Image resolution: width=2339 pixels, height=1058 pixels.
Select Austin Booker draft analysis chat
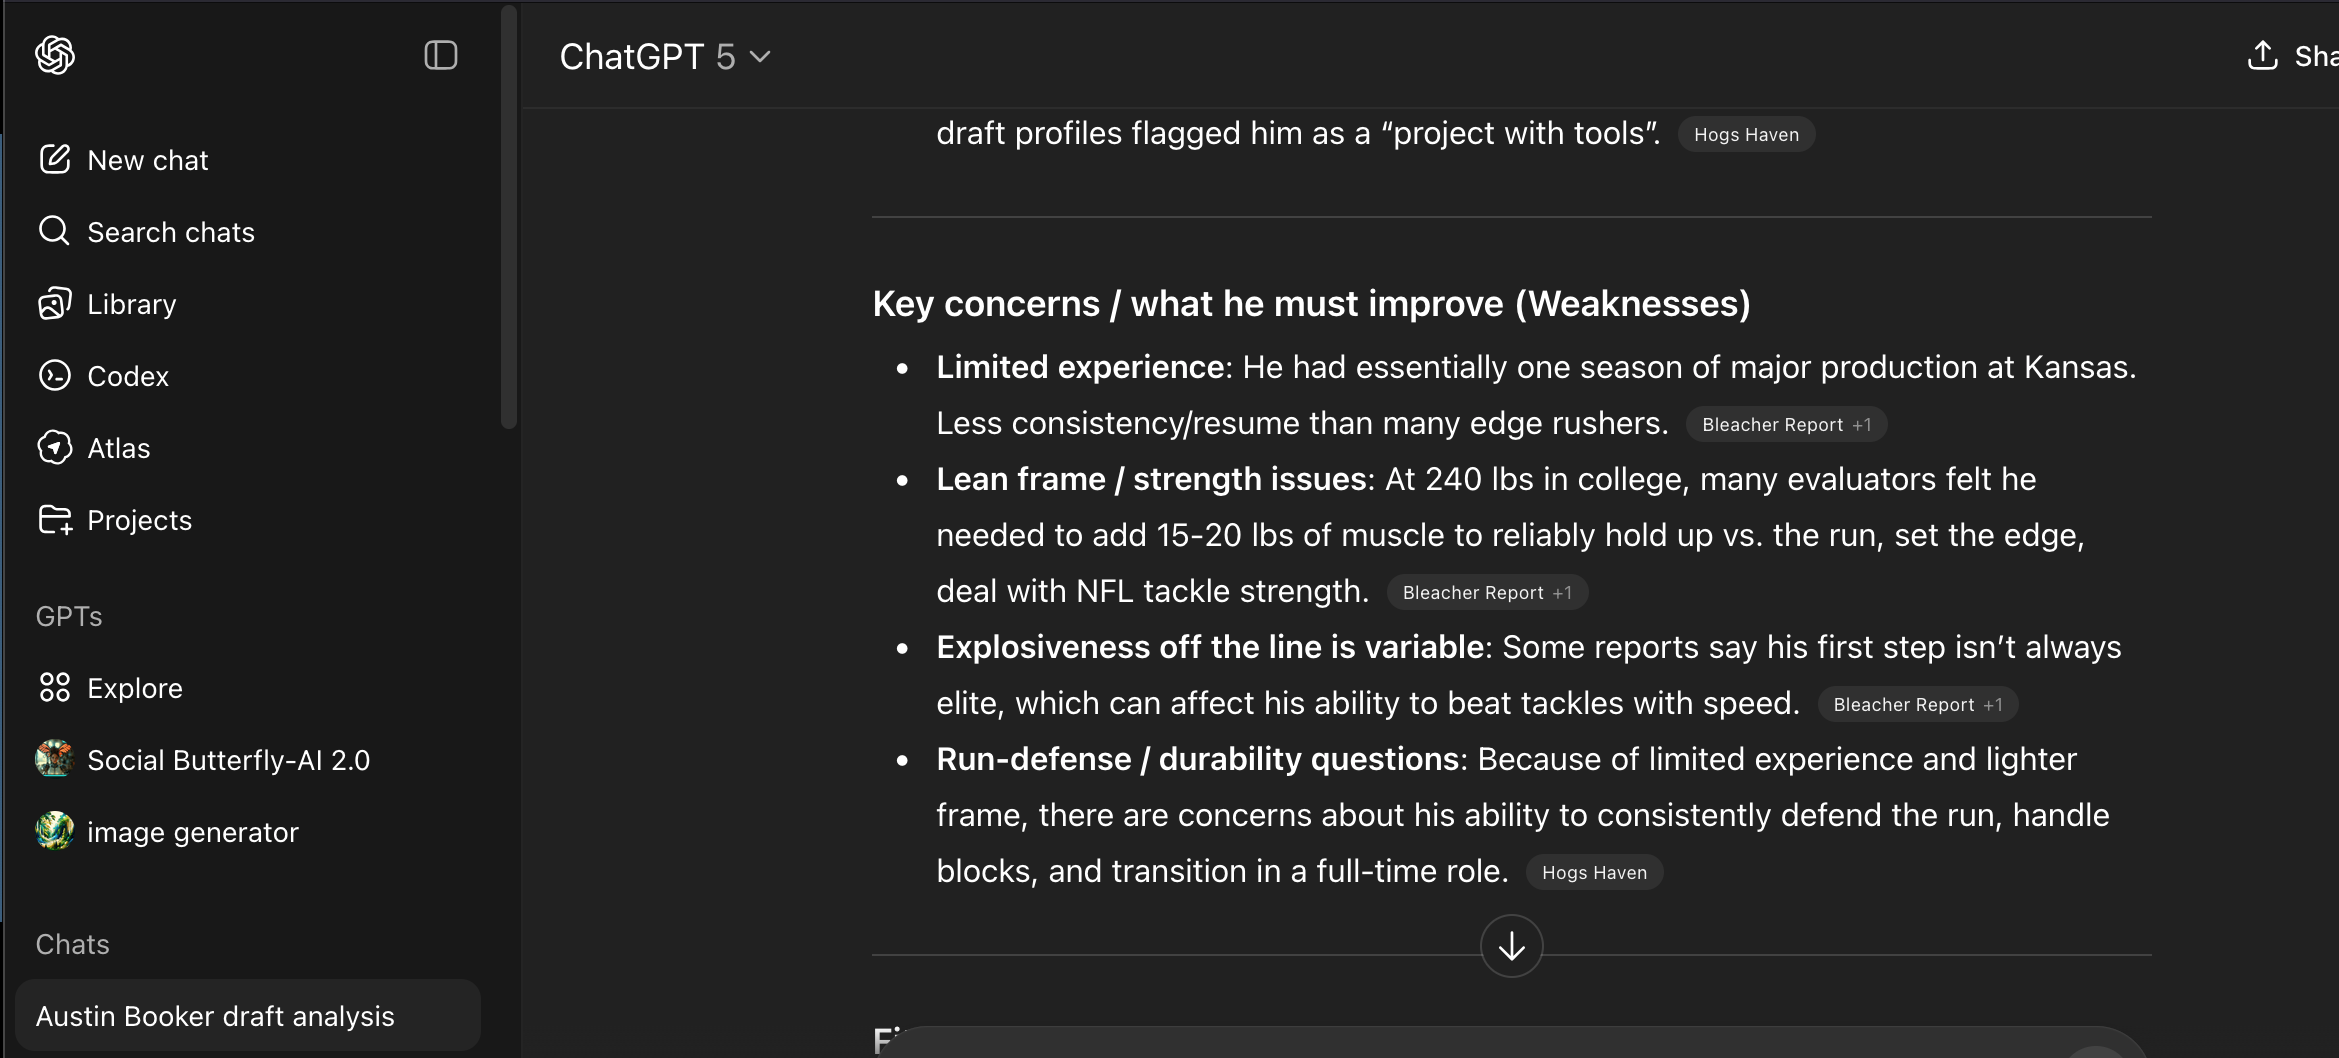coord(248,1016)
